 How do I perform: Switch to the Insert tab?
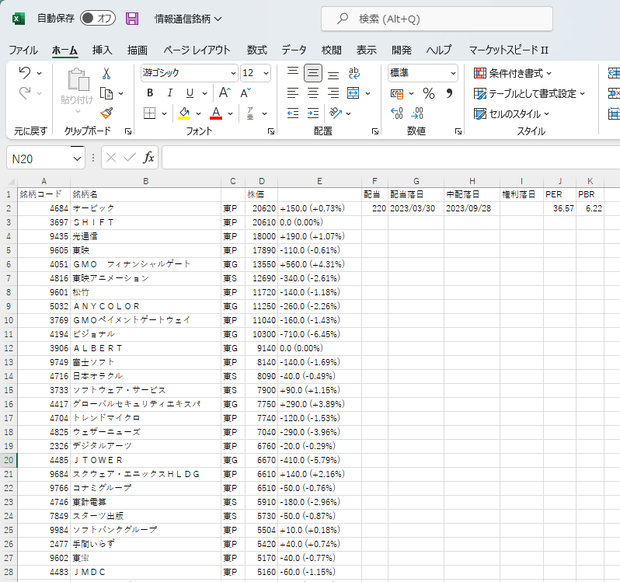(102, 50)
